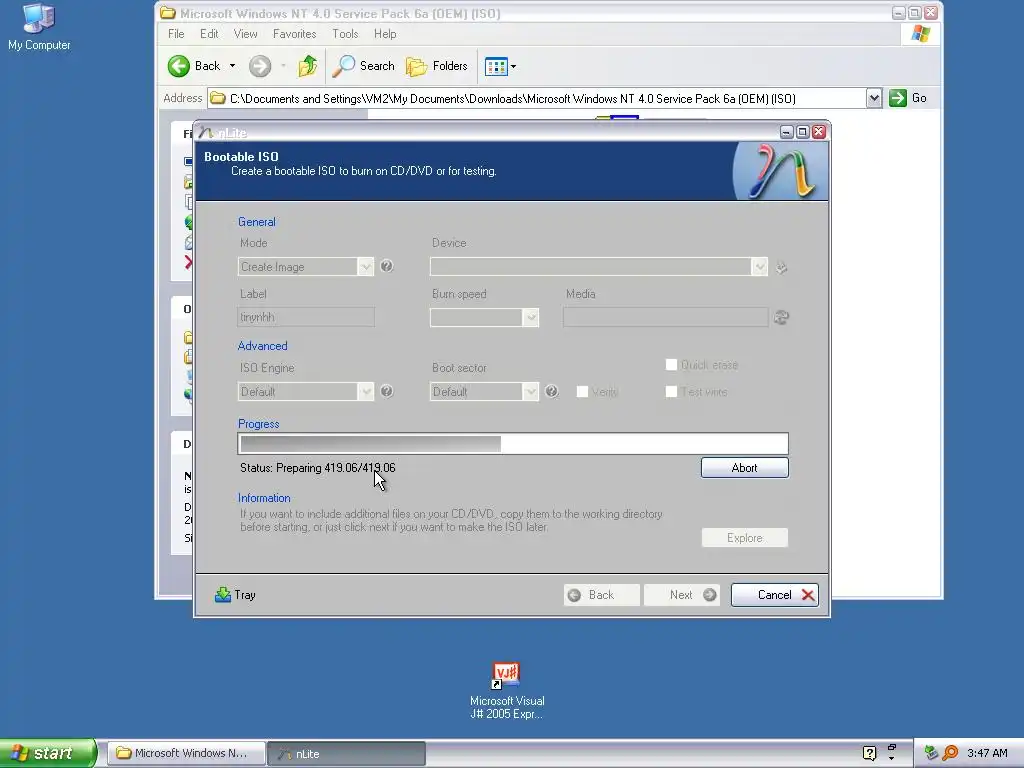
Task: Open the Boot sector dropdown
Action: click(485, 392)
